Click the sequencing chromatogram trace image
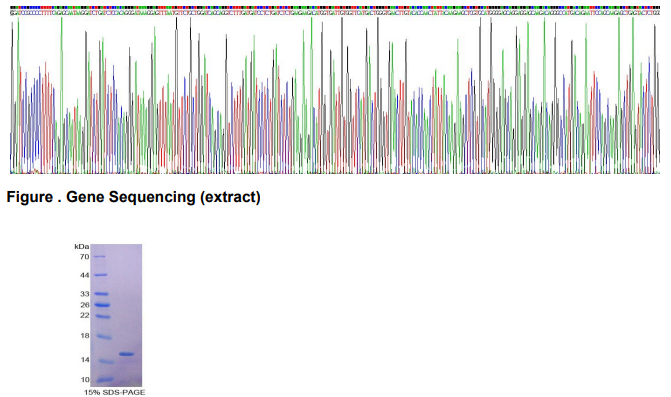This screenshot has width=671, height=397. pyautogui.click(x=335, y=95)
